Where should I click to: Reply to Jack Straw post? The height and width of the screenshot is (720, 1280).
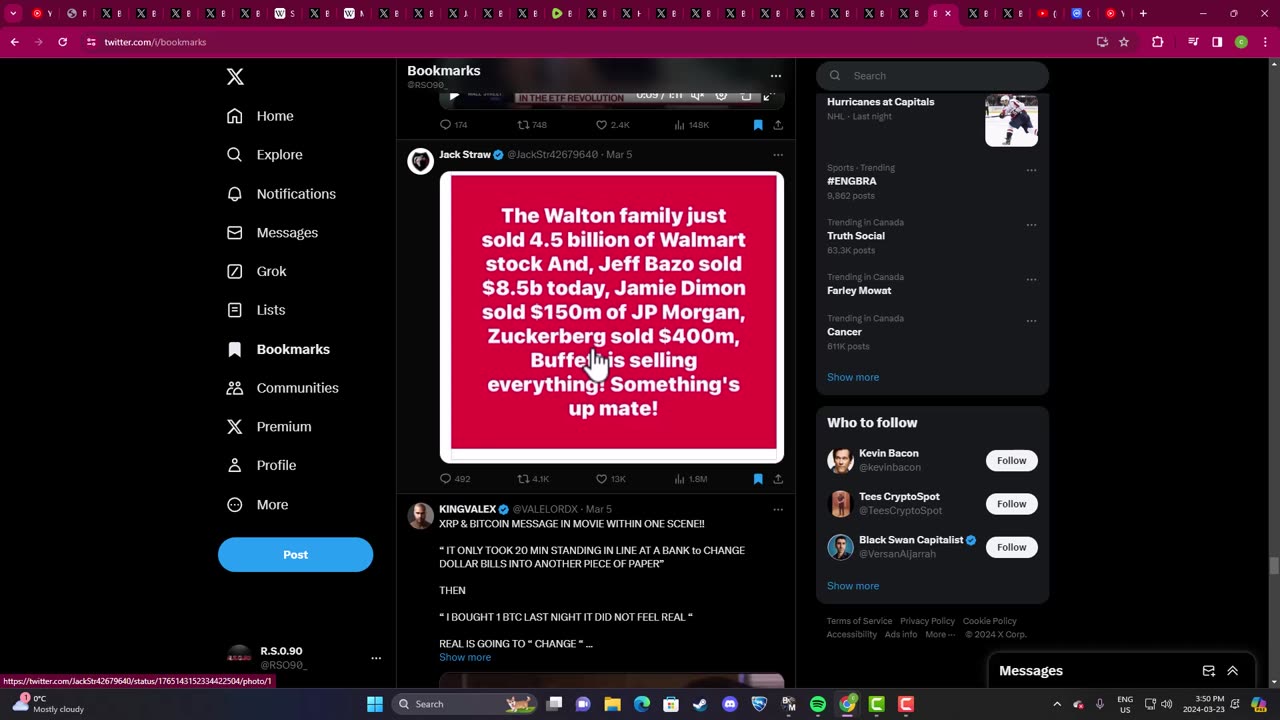[446, 479]
